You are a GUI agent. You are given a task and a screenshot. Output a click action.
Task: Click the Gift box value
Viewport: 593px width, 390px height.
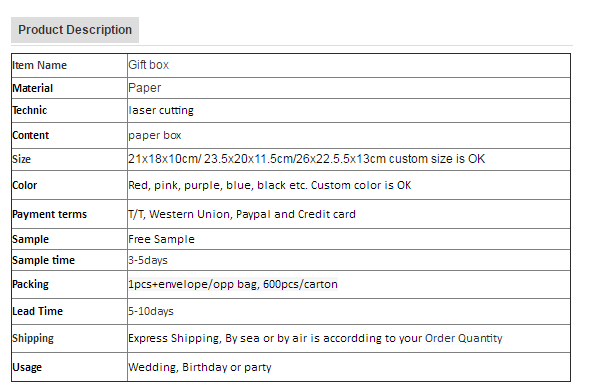coord(149,65)
